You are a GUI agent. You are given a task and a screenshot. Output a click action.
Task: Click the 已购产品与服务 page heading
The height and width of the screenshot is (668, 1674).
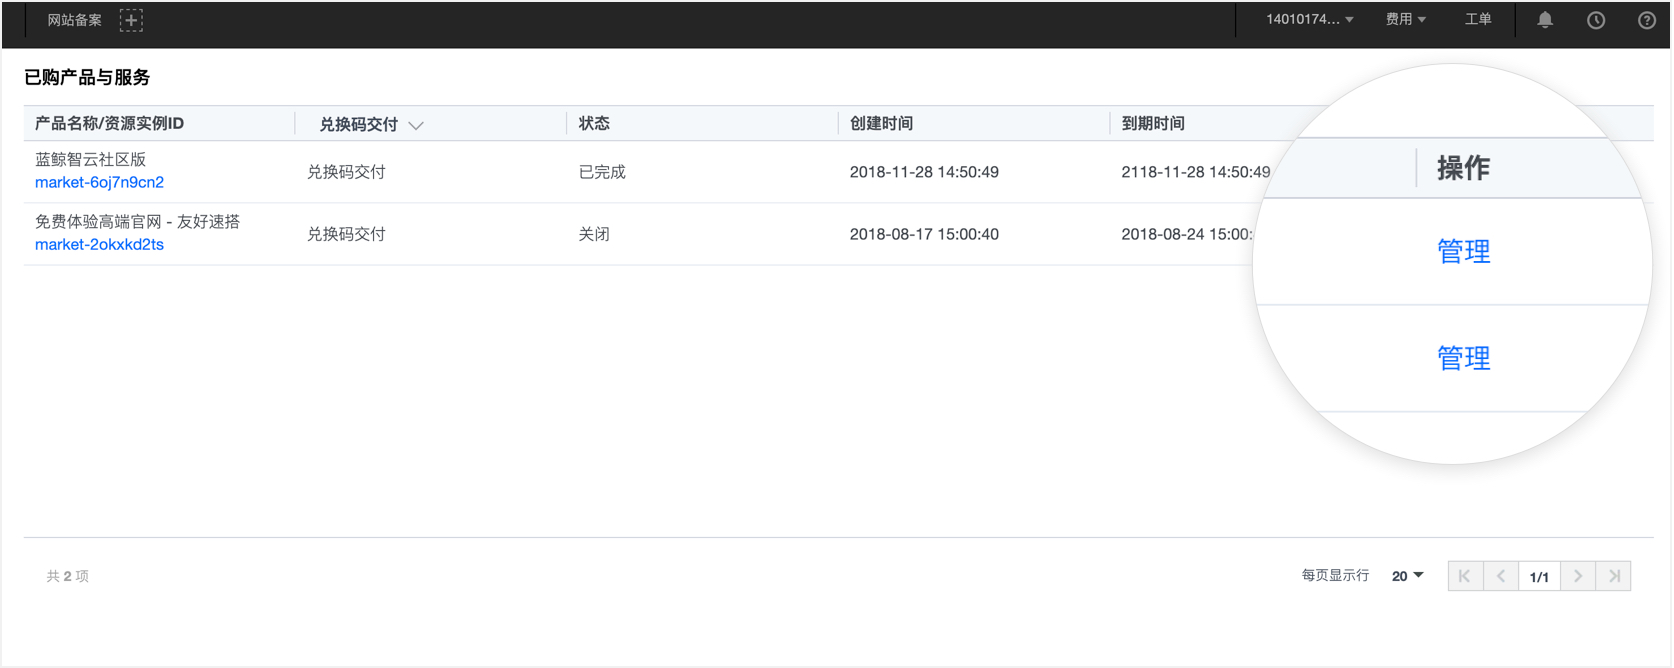(x=87, y=77)
